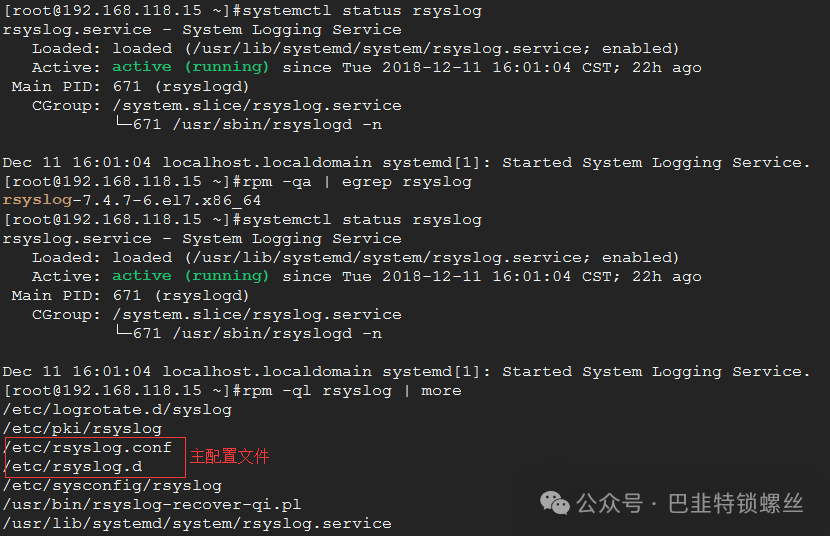The image size is (830, 536).
Task: Click the red '主配置文件' annotation label
Action: [229, 456]
